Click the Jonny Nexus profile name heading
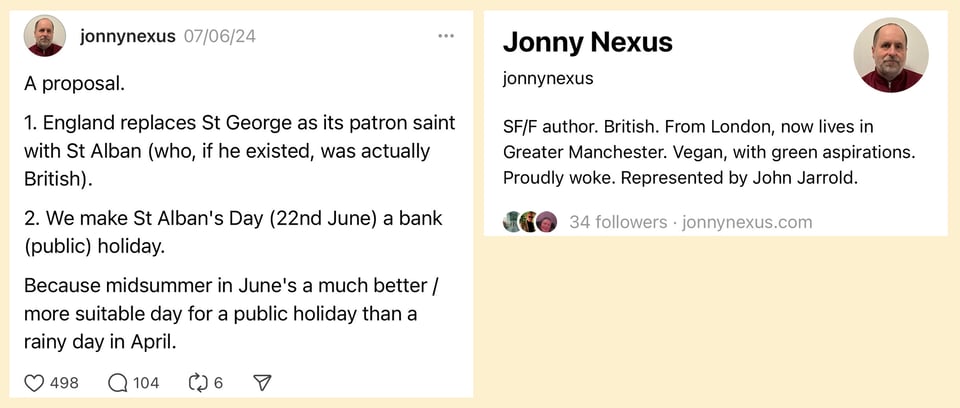The image size is (960, 408). click(587, 42)
